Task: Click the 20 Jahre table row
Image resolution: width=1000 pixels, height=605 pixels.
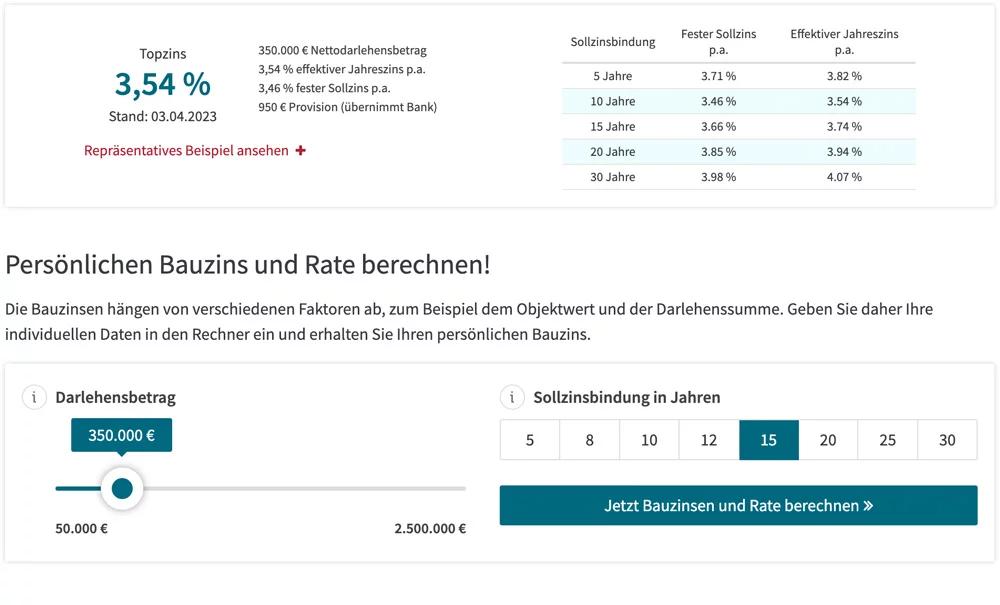Action: tap(738, 152)
